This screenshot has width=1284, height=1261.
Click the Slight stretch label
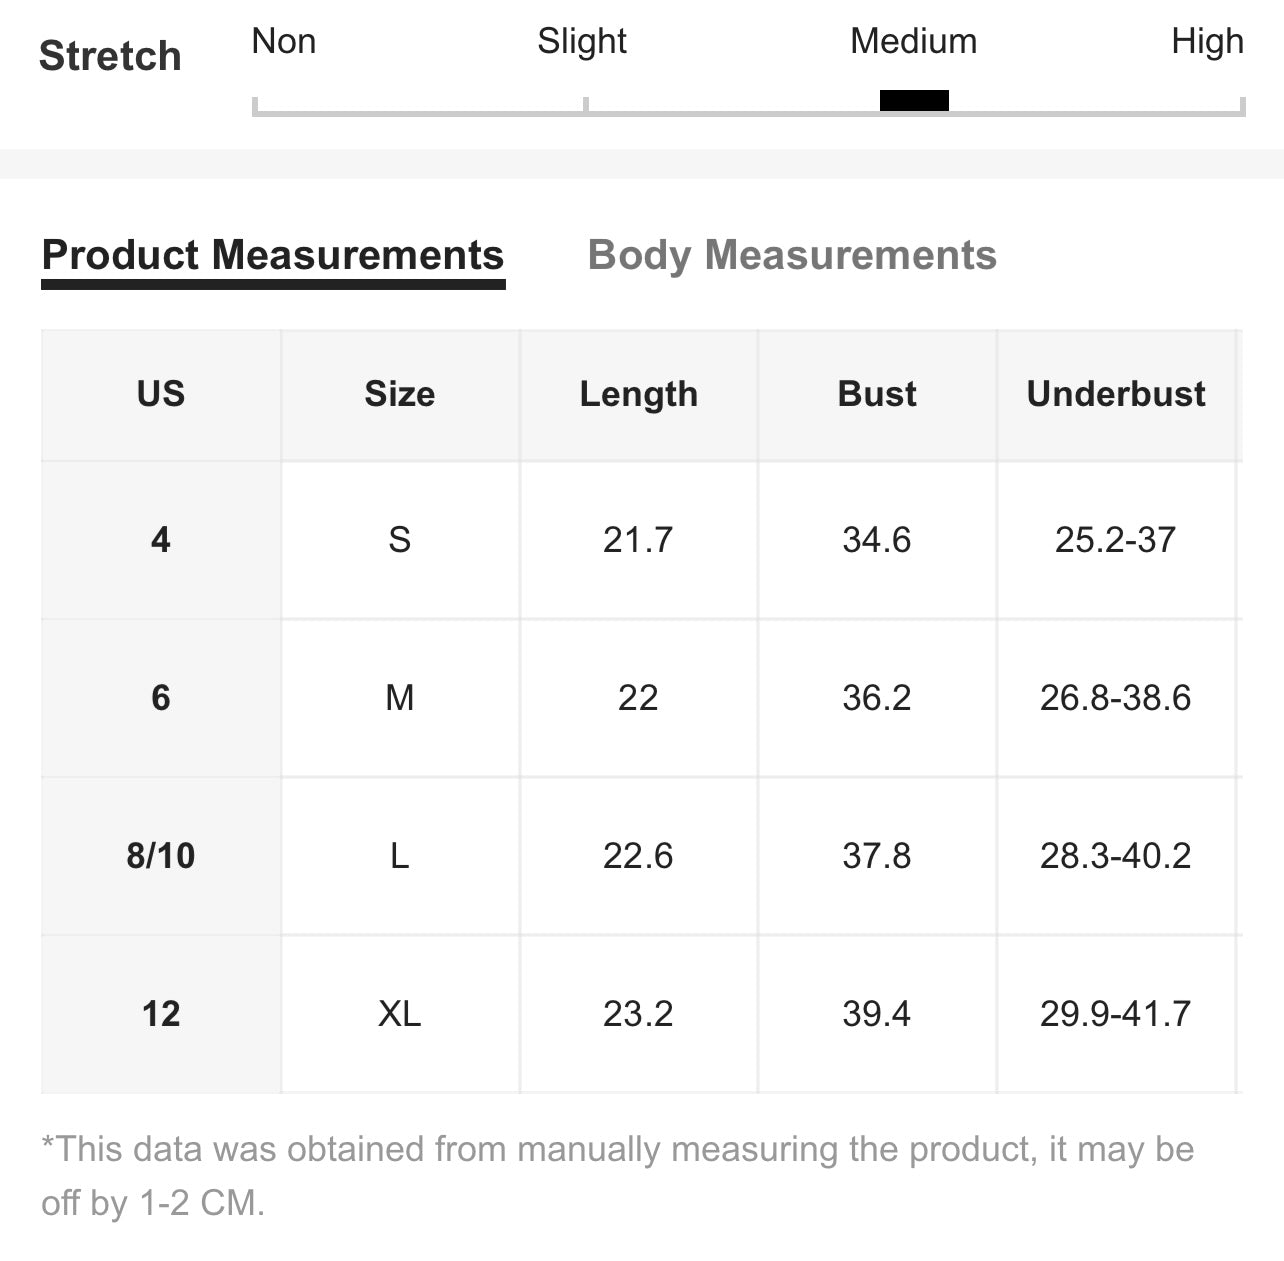coord(582,41)
